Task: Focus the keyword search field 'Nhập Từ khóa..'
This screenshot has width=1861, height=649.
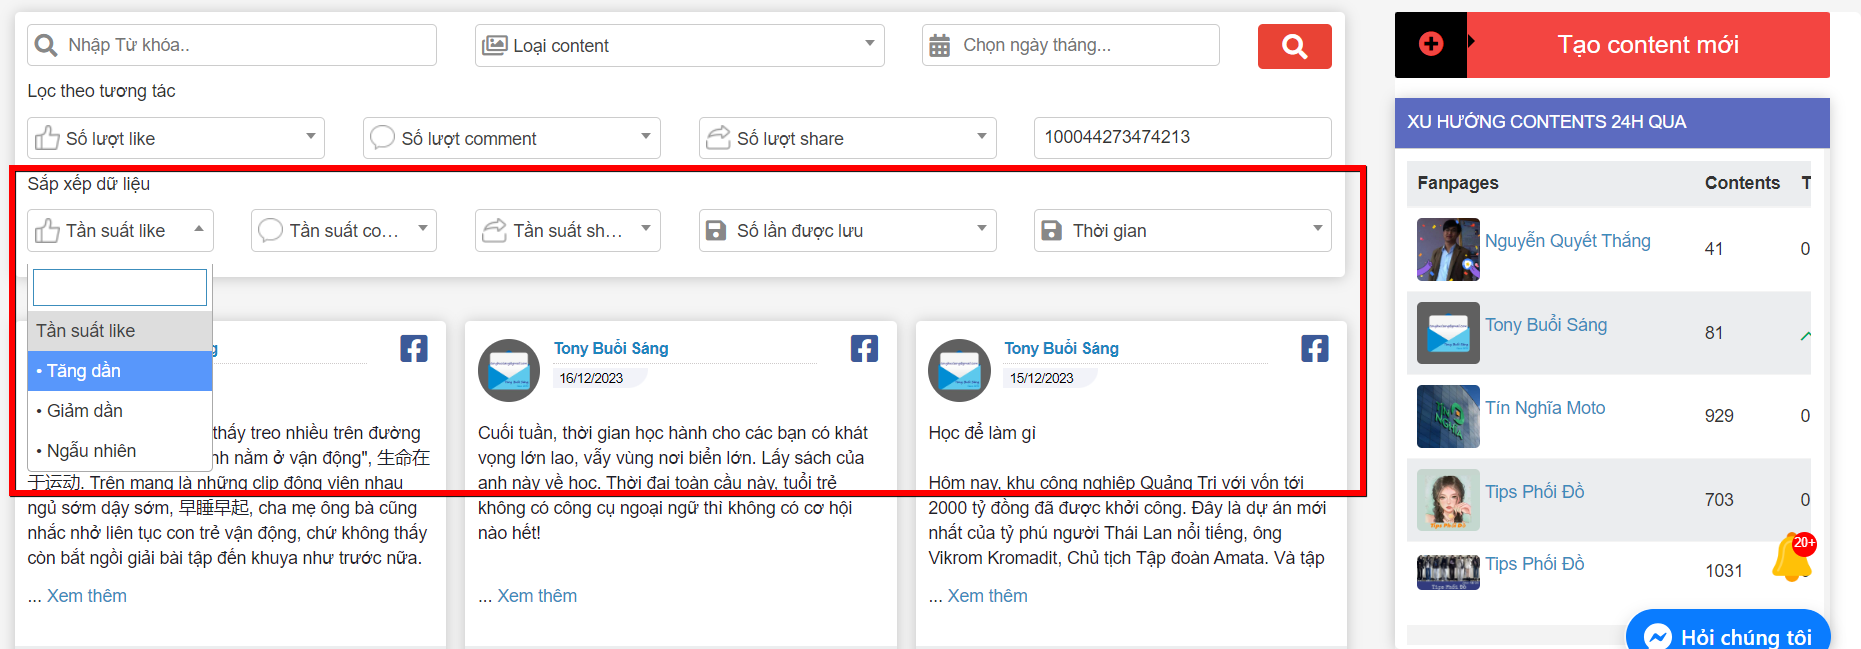Action: [232, 45]
